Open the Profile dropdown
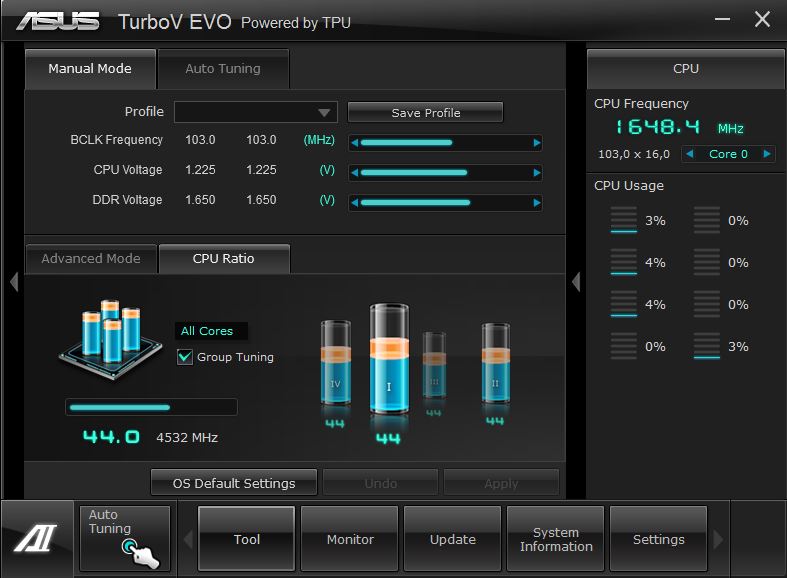This screenshot has height=578, width=787. [255, 112]
